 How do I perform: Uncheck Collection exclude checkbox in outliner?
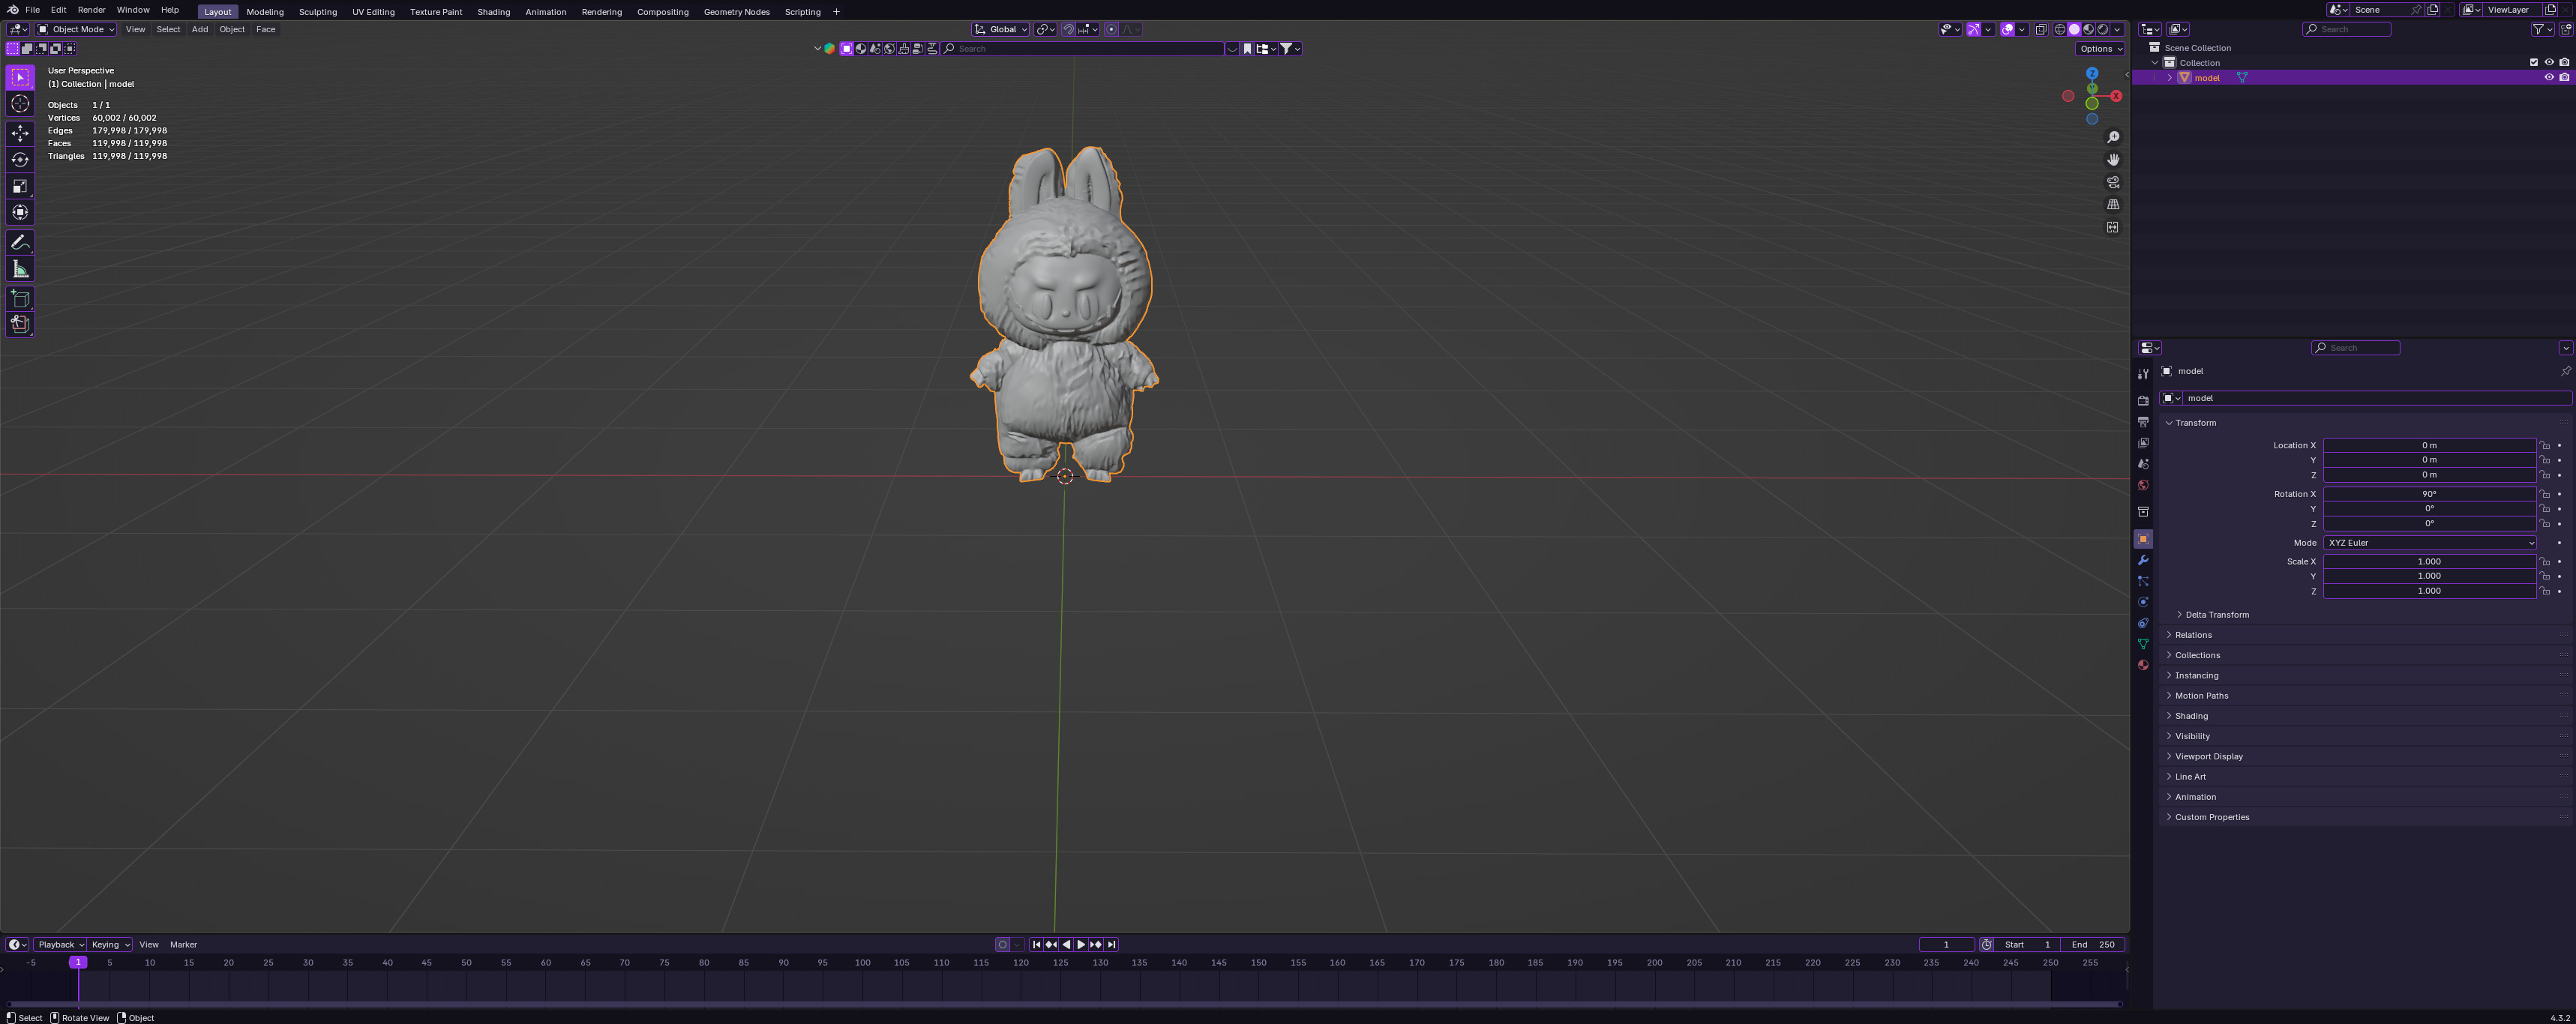pos(2533,62)
